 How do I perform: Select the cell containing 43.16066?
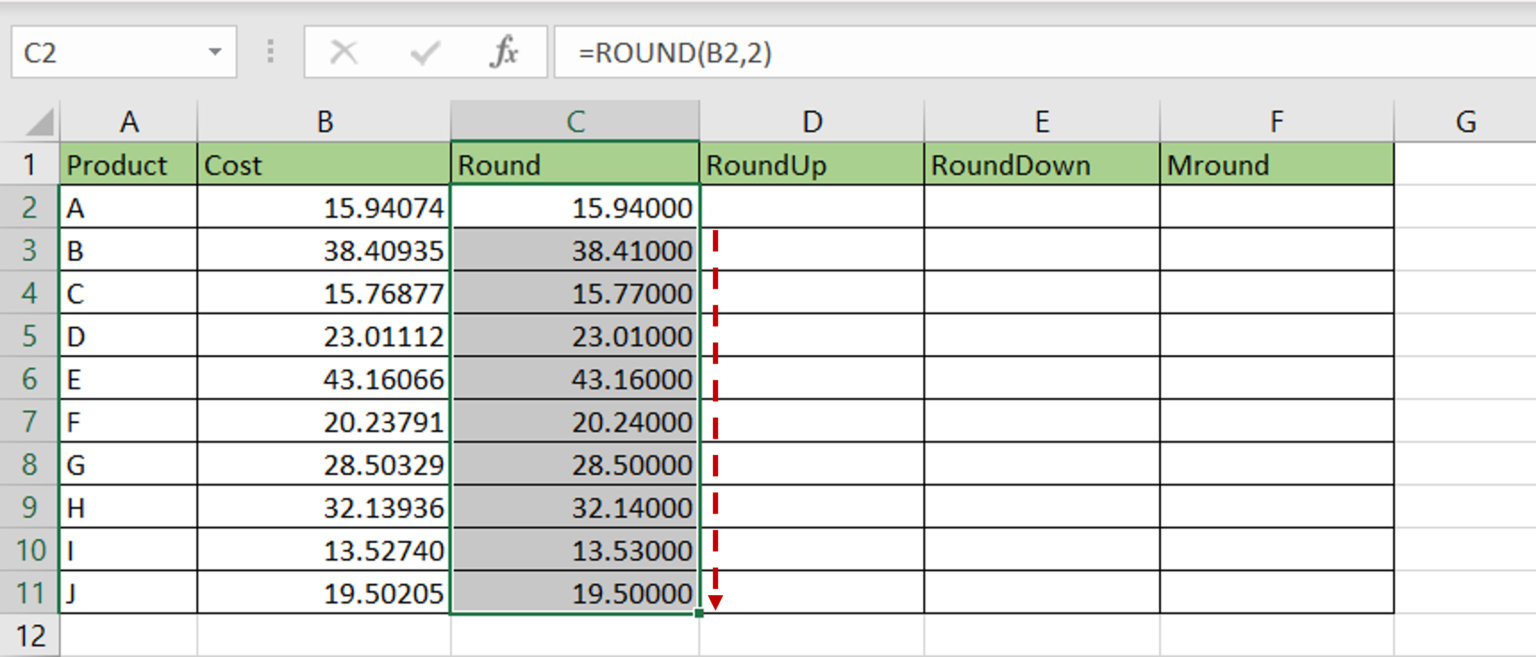point(324,378)
